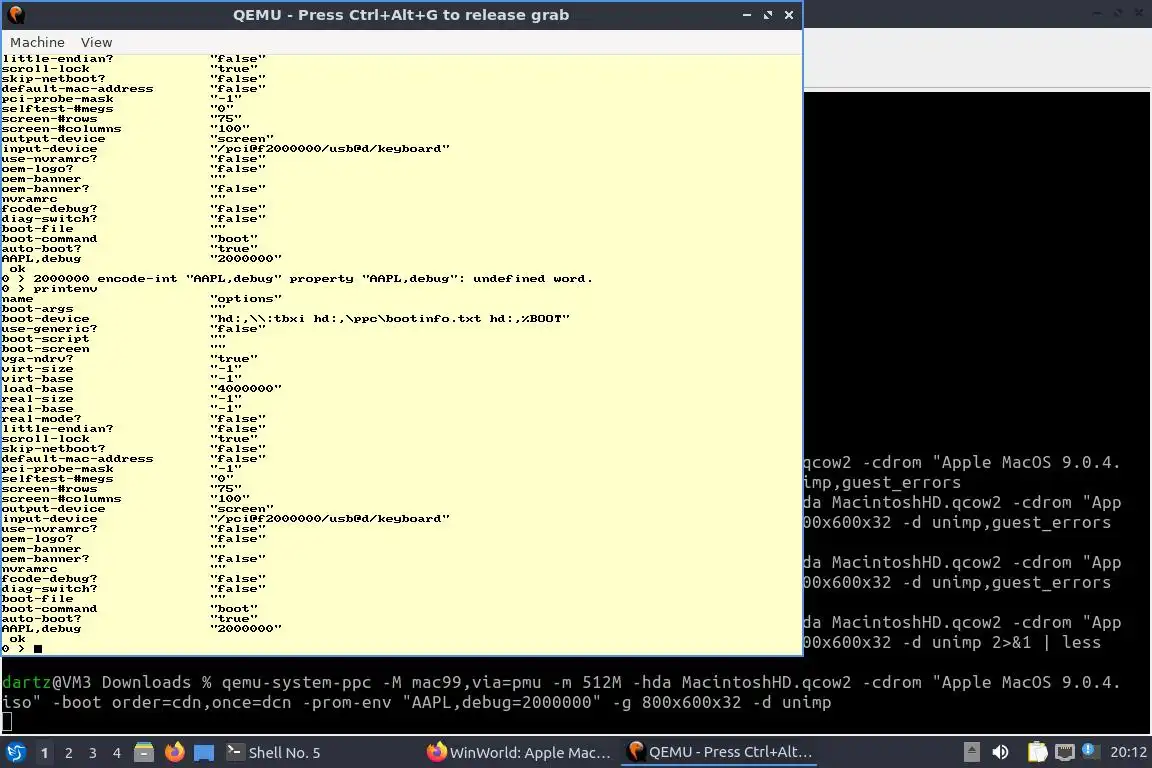
Task: Click the blue show-desktop panel icon
Action: tap(204, 753)
